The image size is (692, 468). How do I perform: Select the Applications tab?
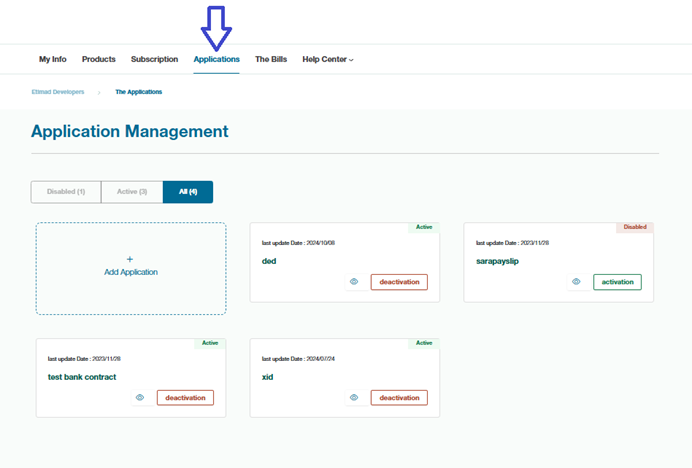click(x=216, y=60)
